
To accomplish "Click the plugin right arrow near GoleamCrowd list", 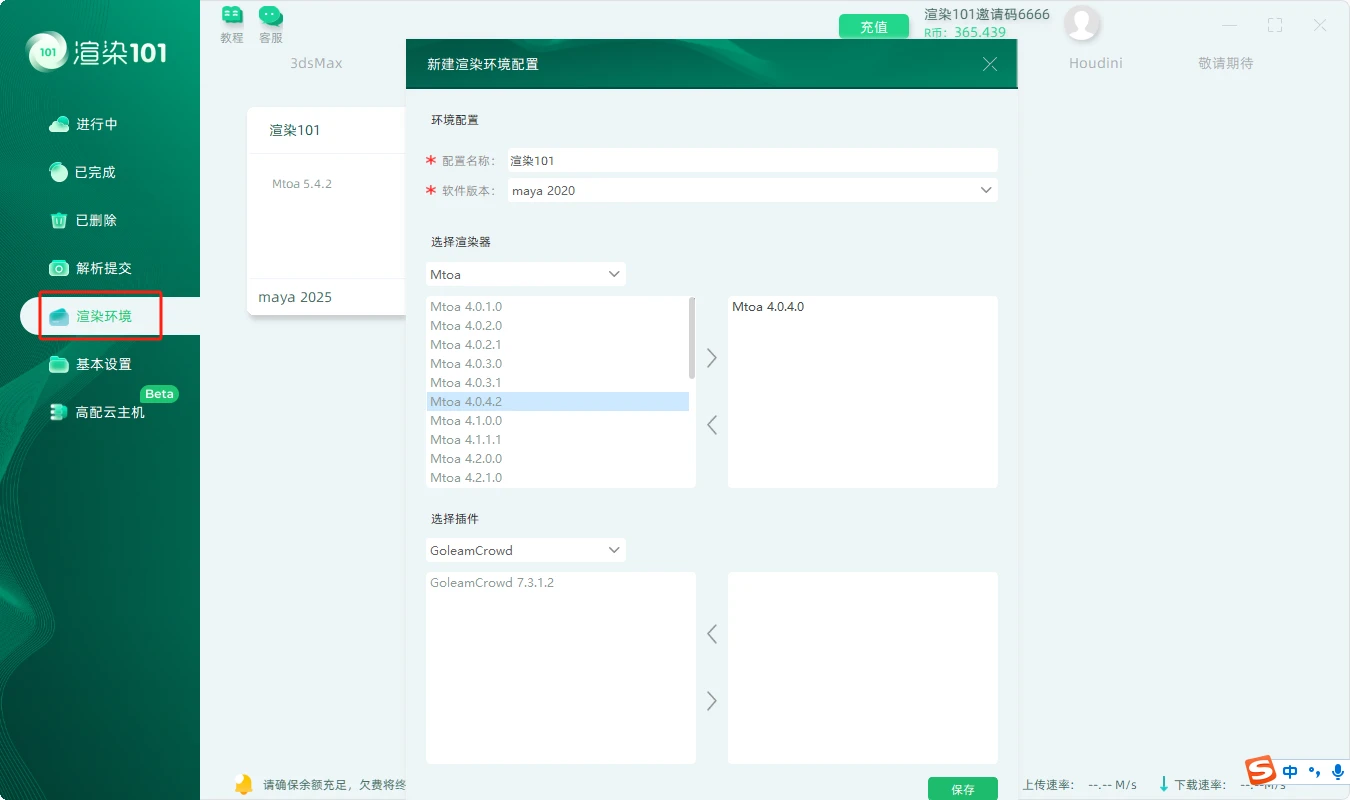I will point(712,701).
